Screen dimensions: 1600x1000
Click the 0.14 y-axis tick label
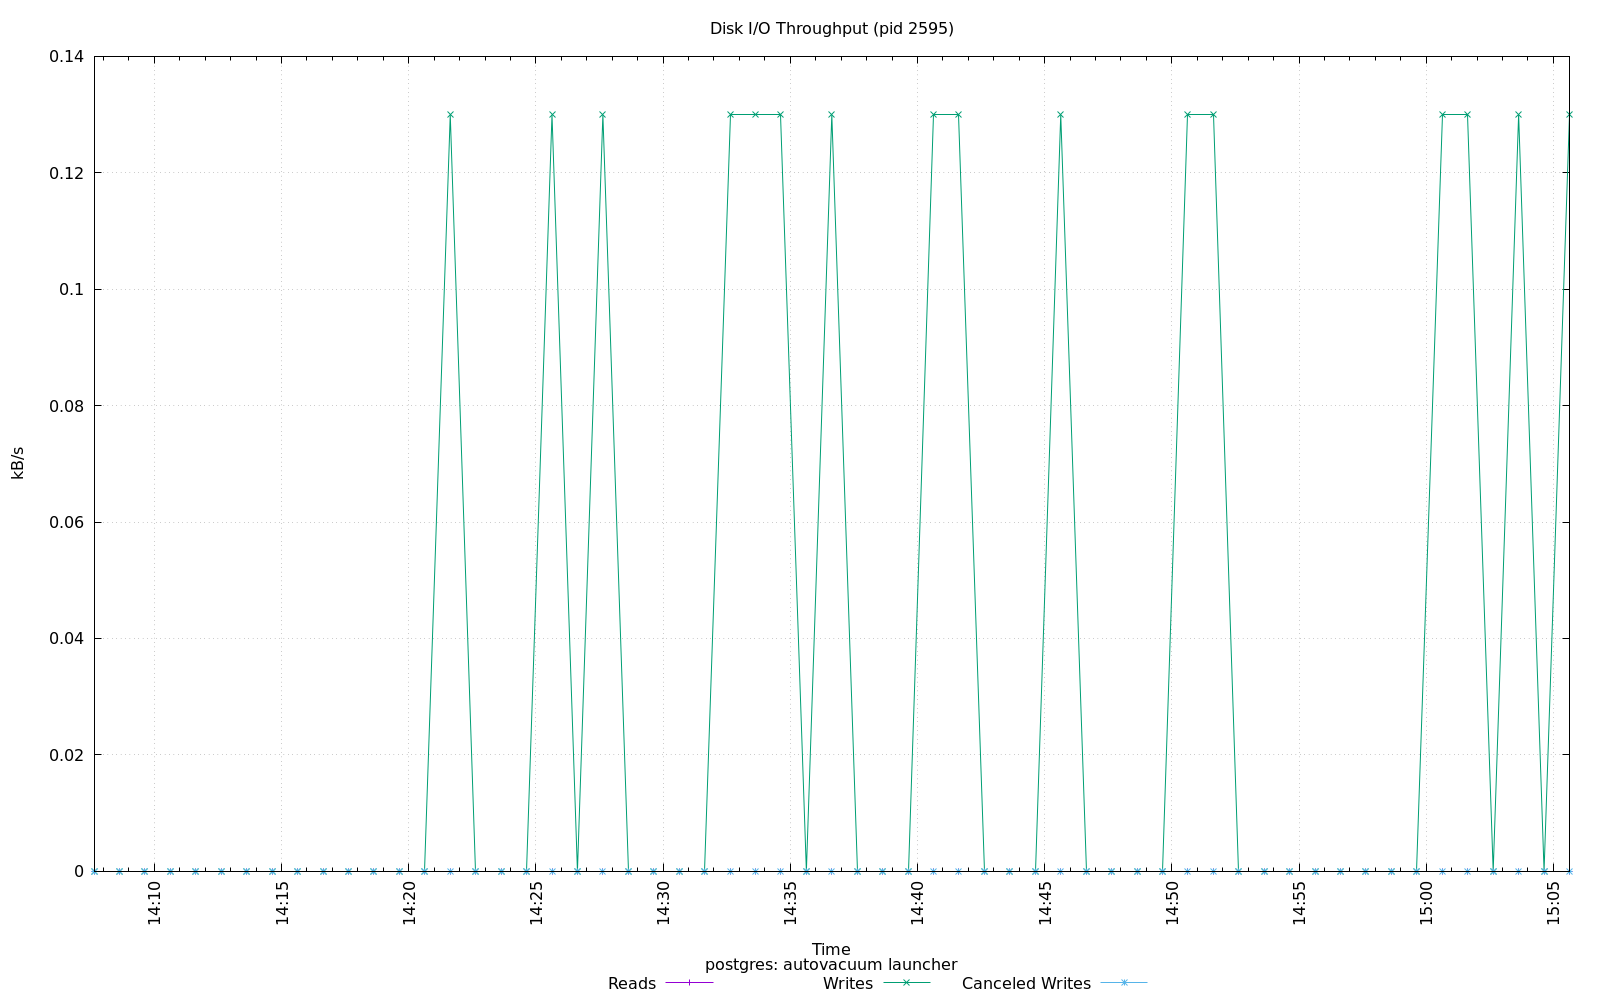(66, 57)
